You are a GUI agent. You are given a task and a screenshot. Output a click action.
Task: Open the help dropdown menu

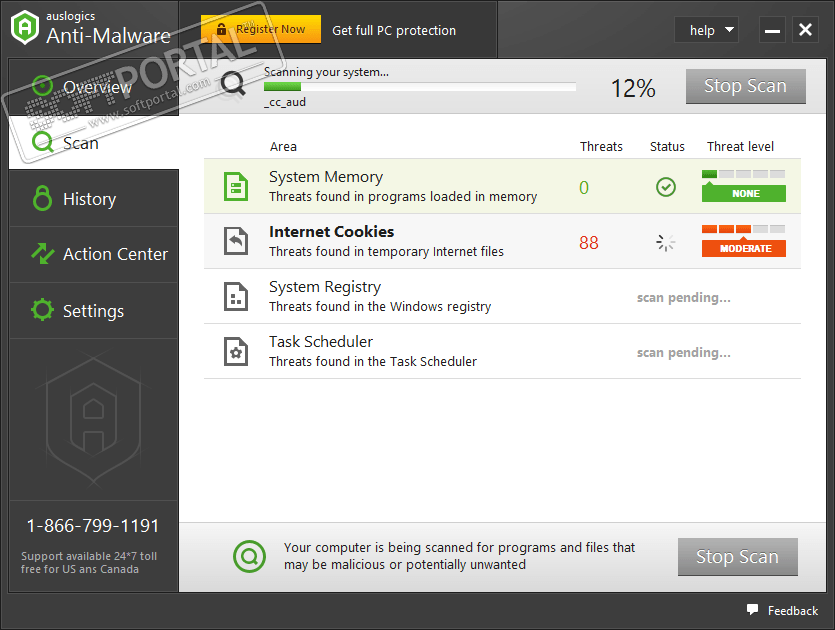[x=707, y=30]
